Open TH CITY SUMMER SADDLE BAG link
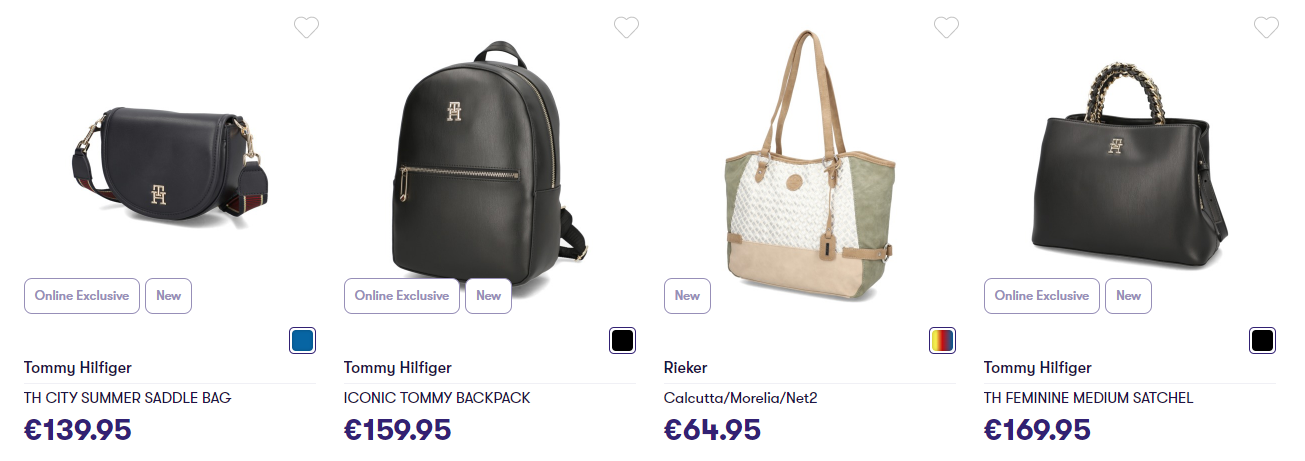The height and width of the screenshot is (461, 1305). tap(128, 398)
